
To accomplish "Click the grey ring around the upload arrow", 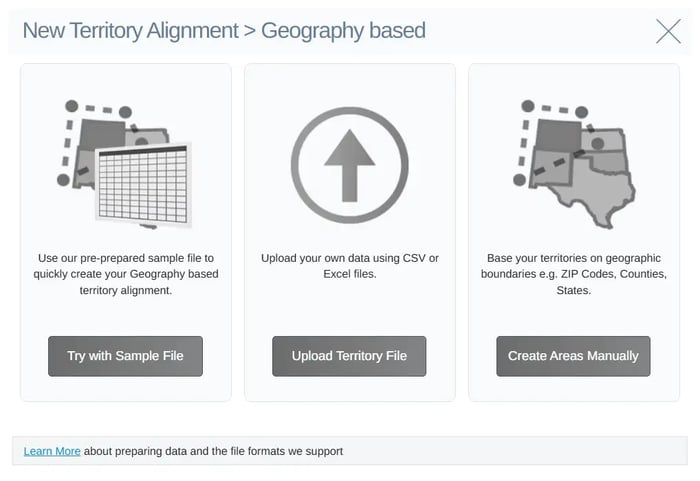I will coord(299,164).
